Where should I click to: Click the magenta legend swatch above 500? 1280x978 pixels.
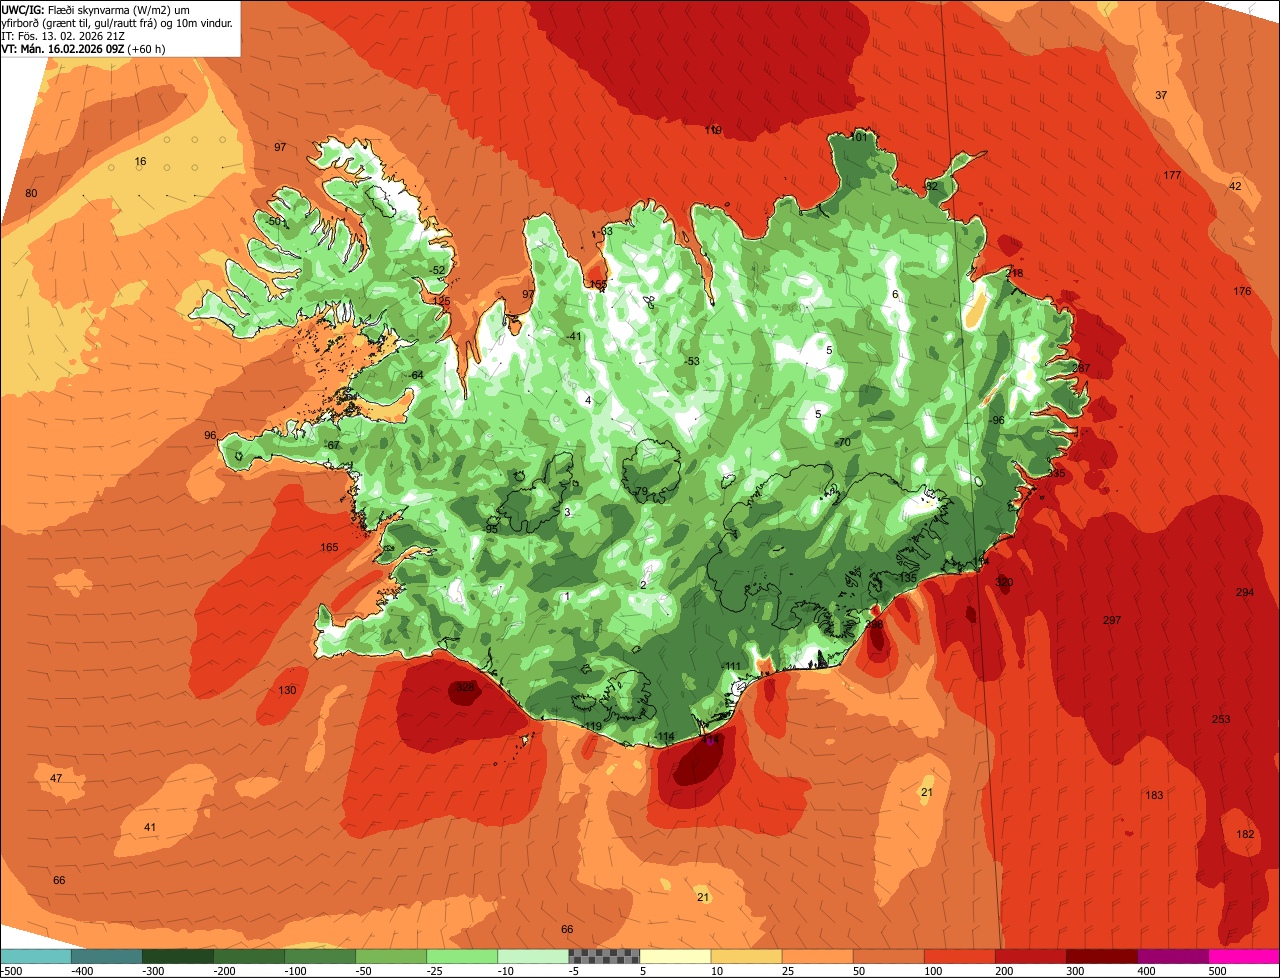click(1244, 956)
